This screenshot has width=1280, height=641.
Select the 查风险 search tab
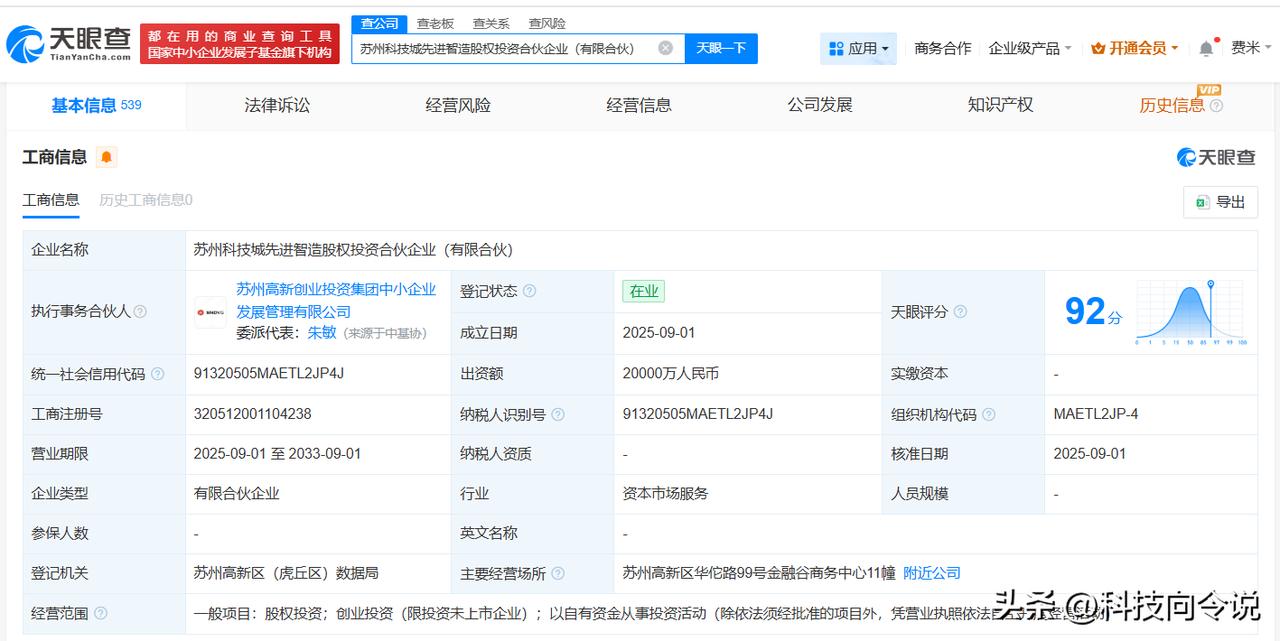coord(547,23)
